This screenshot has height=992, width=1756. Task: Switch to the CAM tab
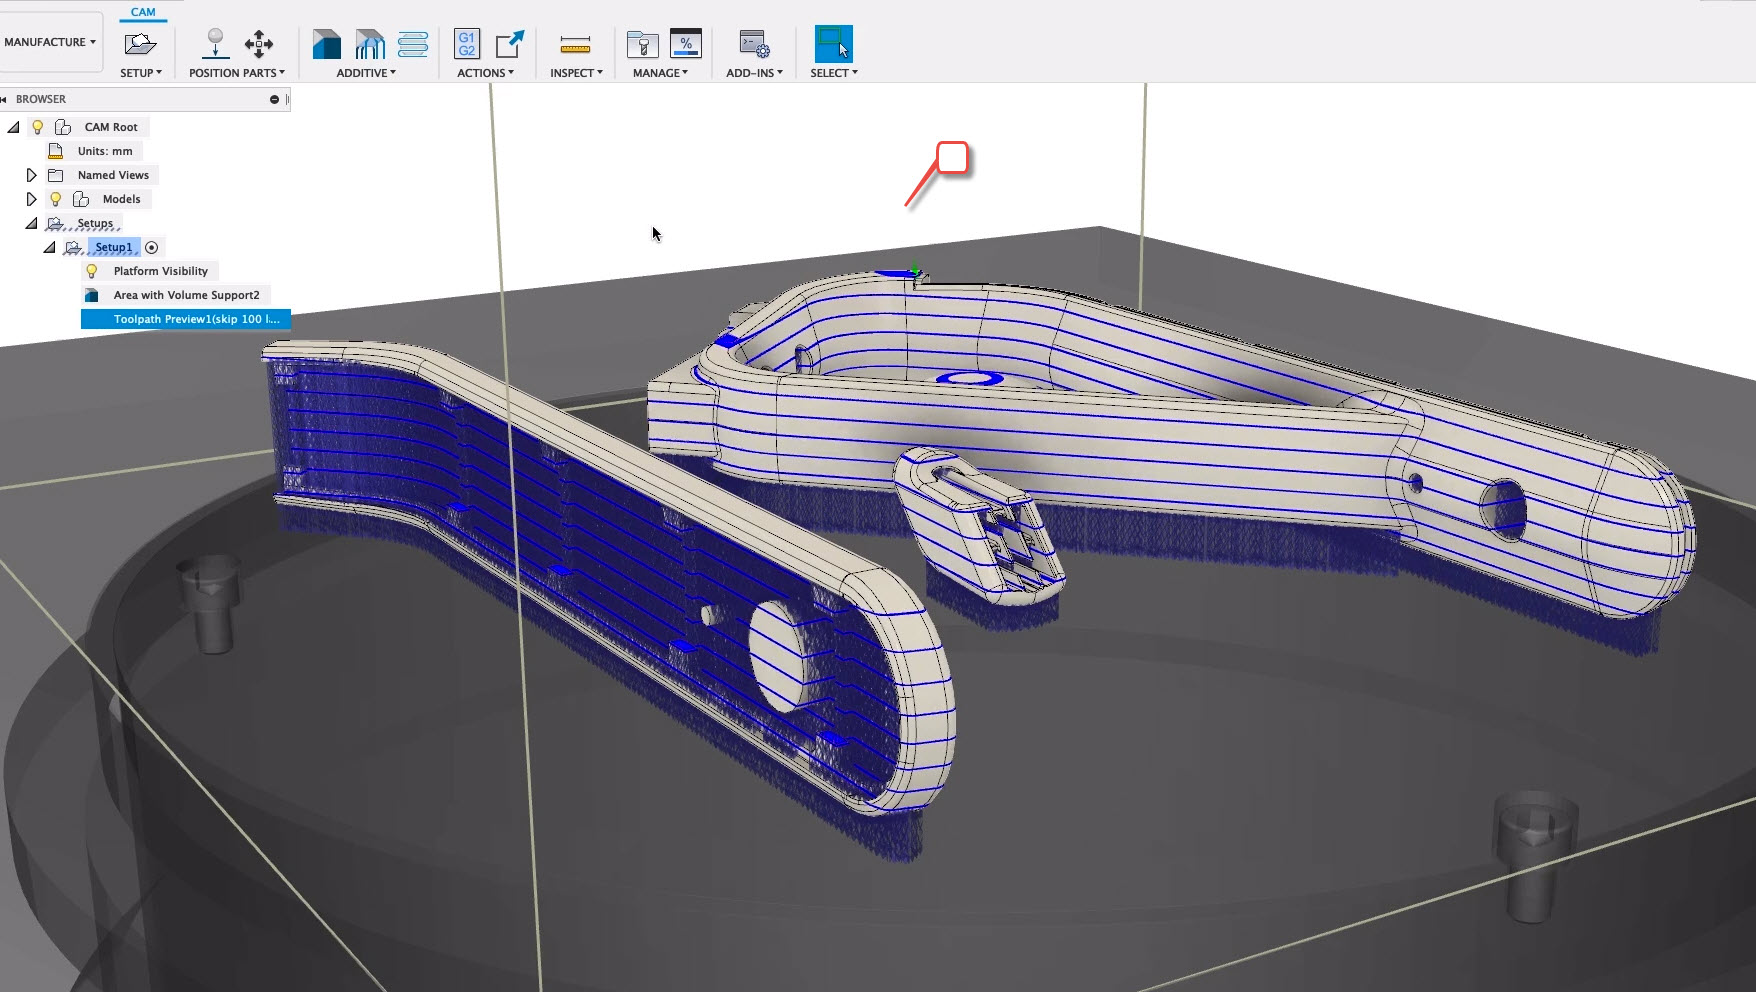coord(143,12)
